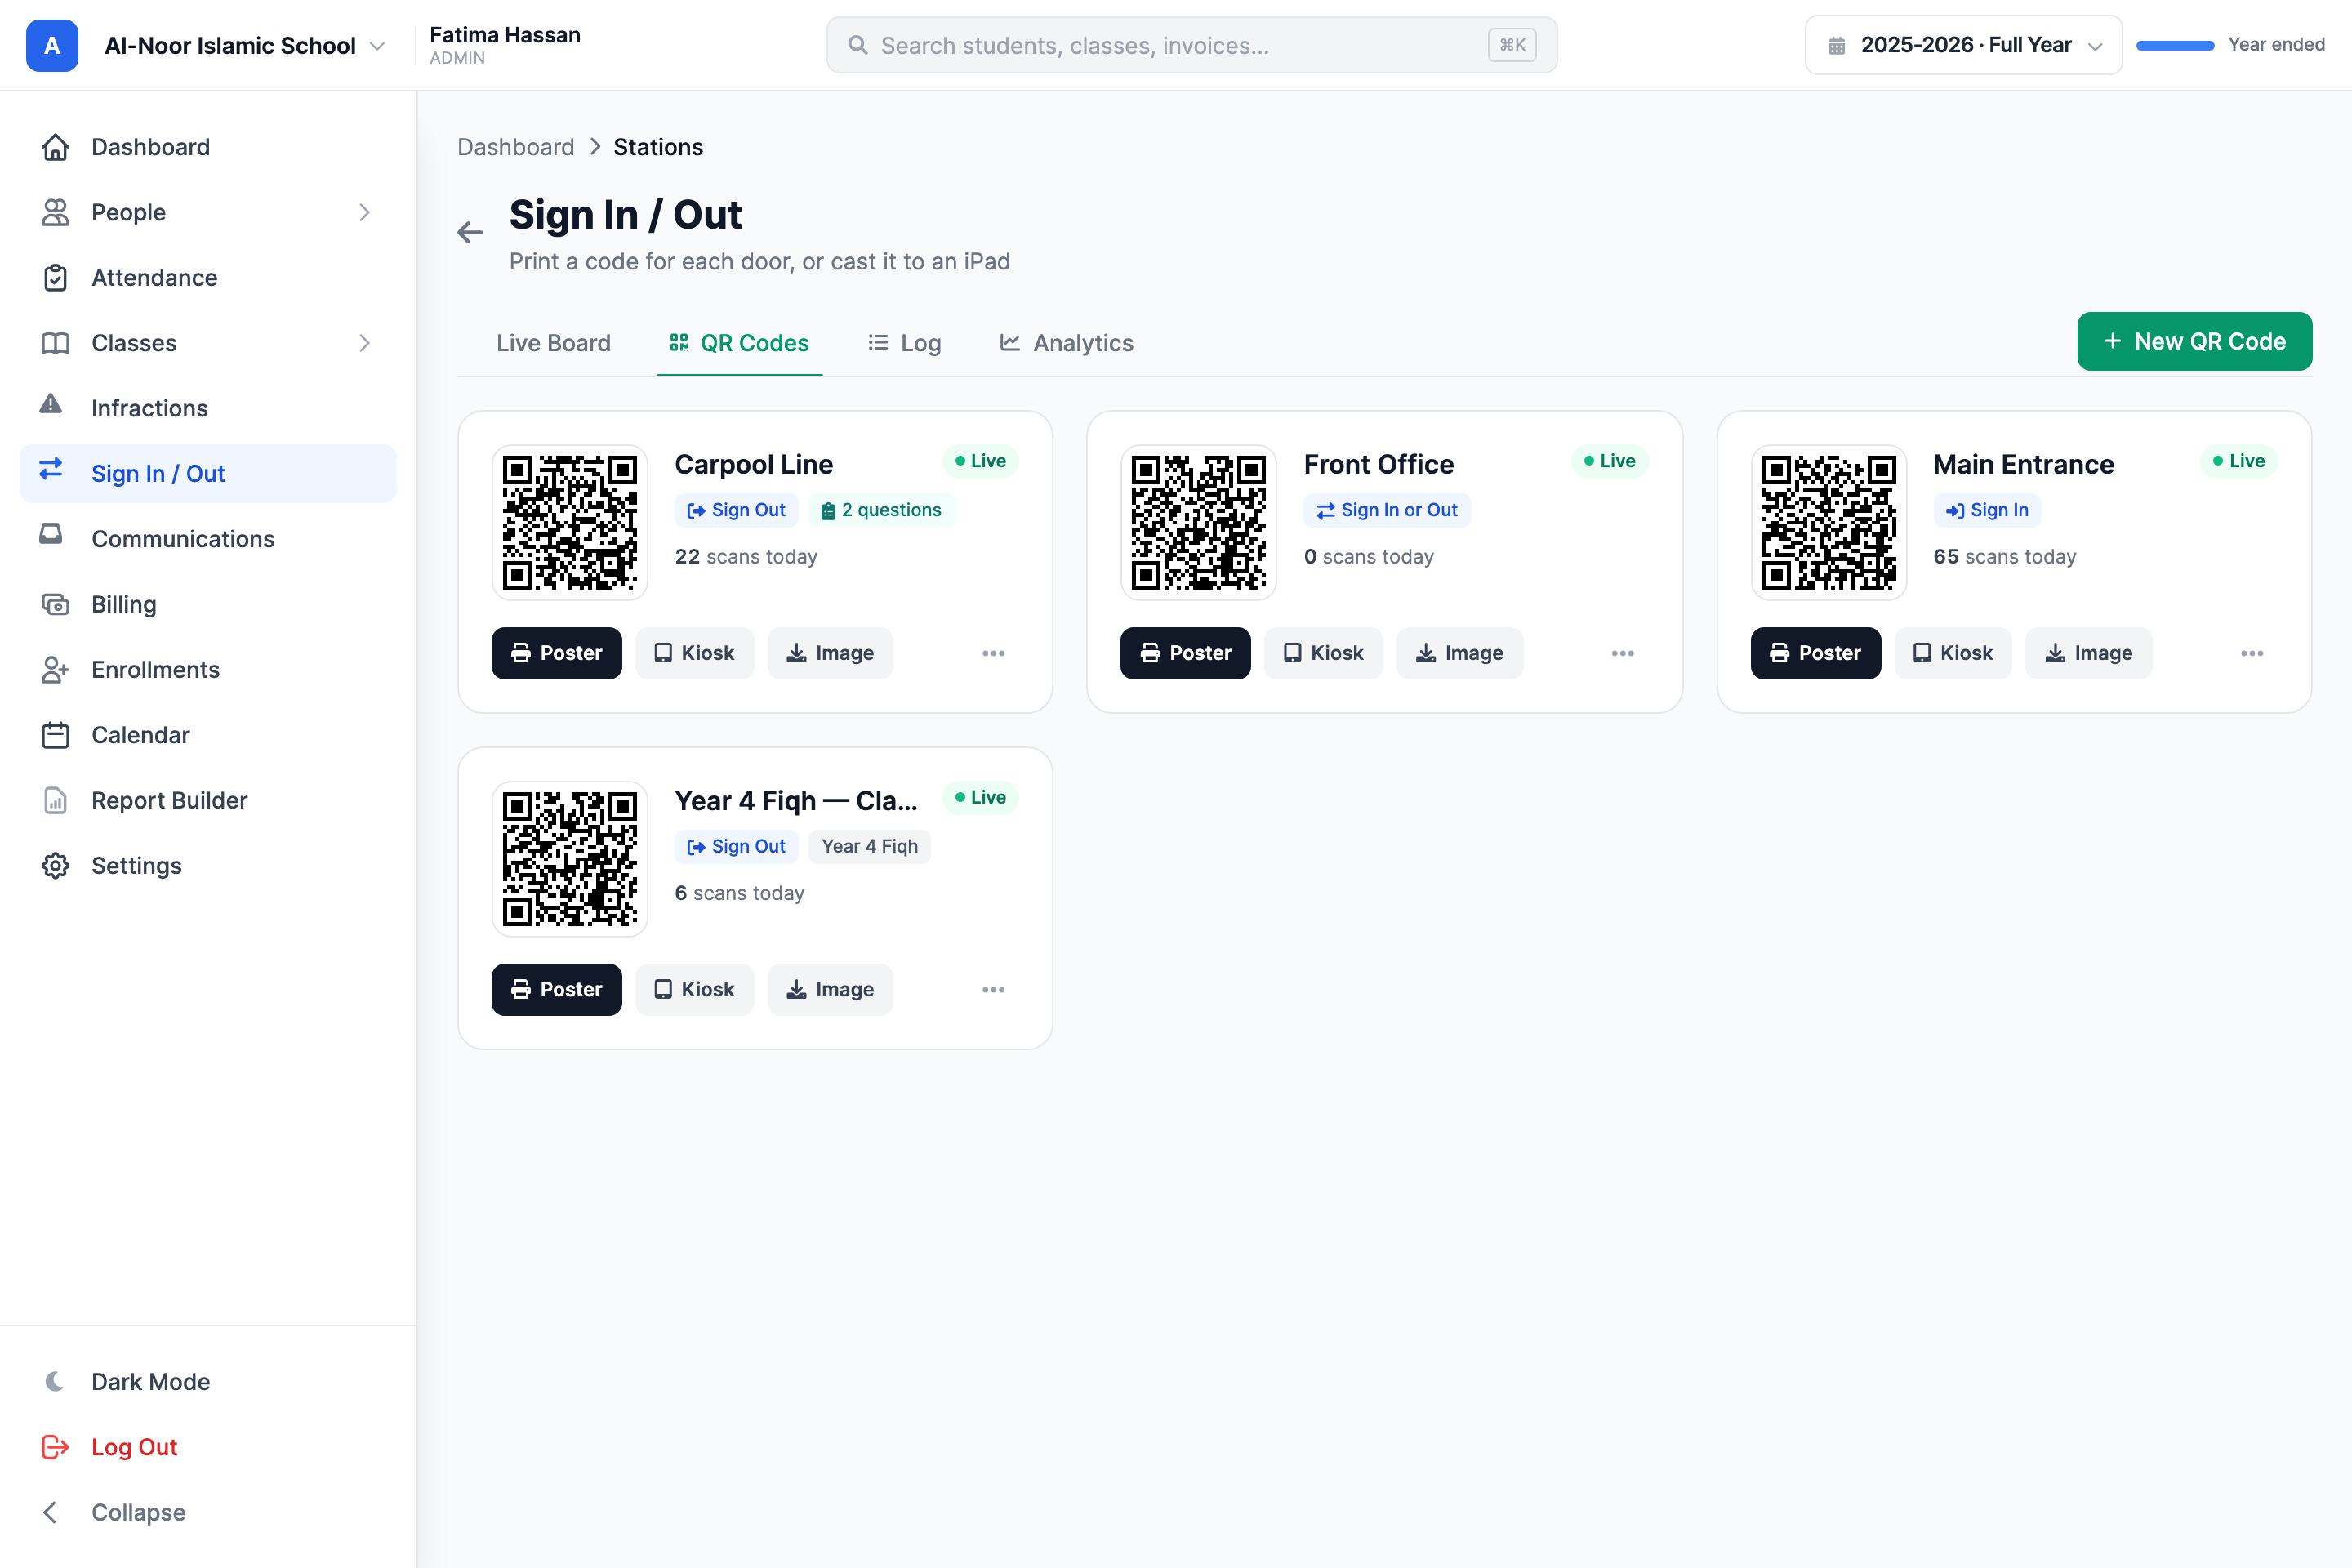Click the New QR Code button
Screen dimensions: 2352x1568
[x=2194, y=341]
